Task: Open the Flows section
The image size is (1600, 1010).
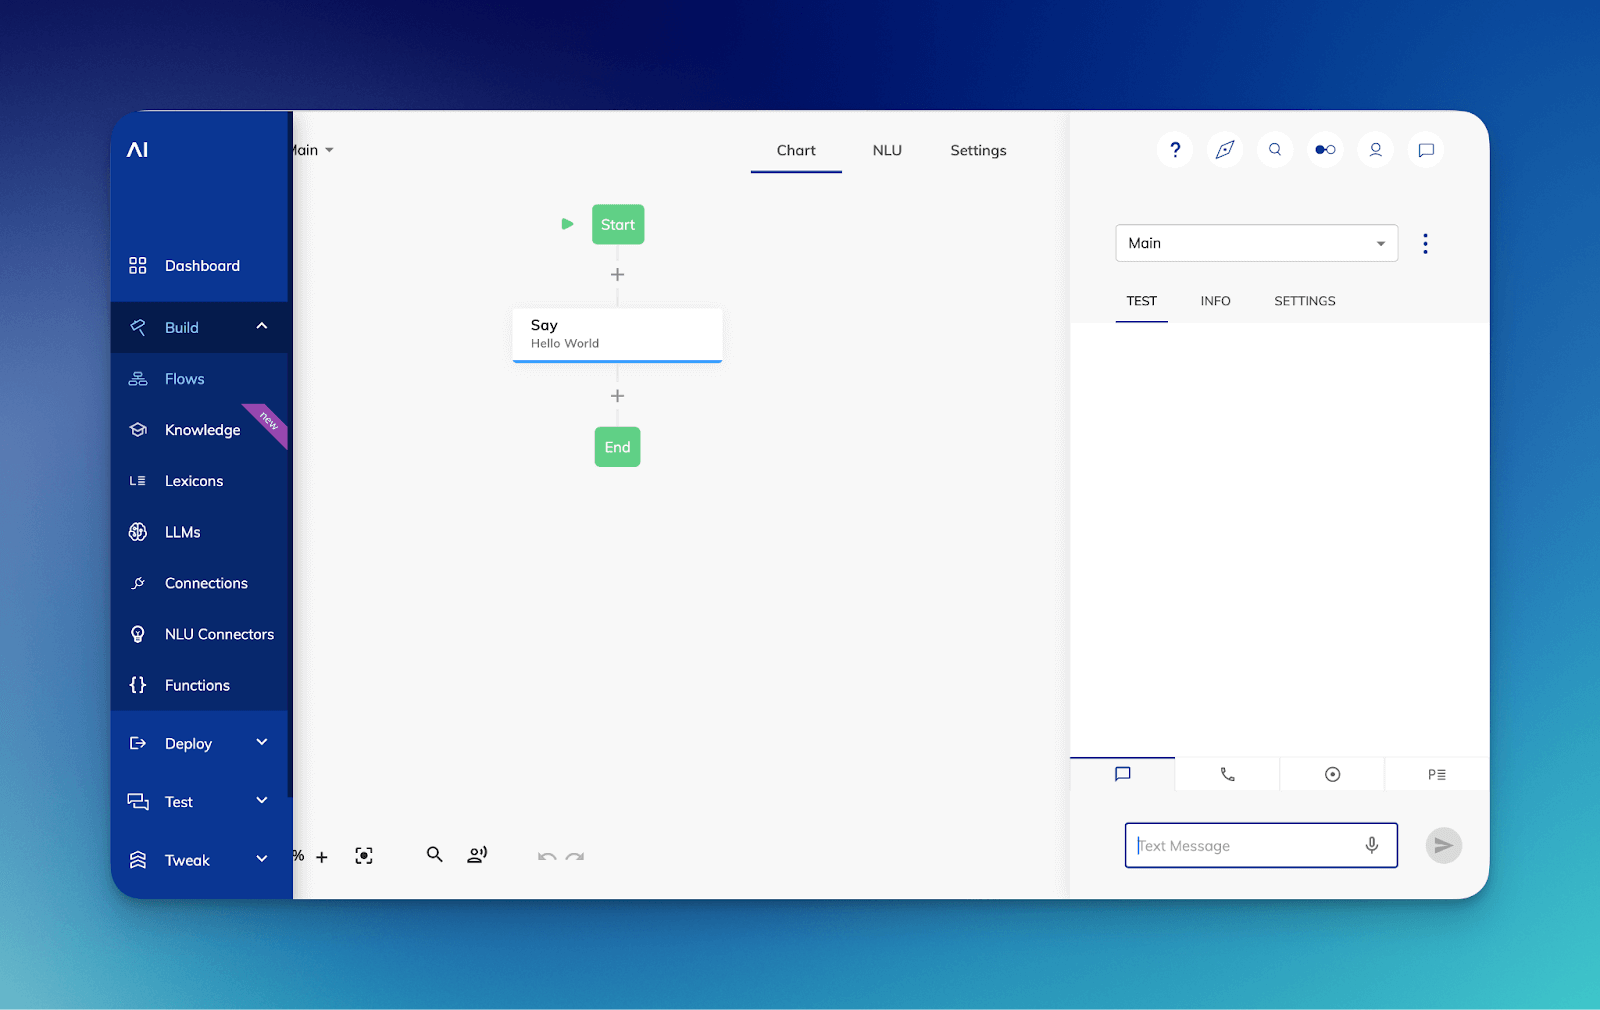Action: 184,378
